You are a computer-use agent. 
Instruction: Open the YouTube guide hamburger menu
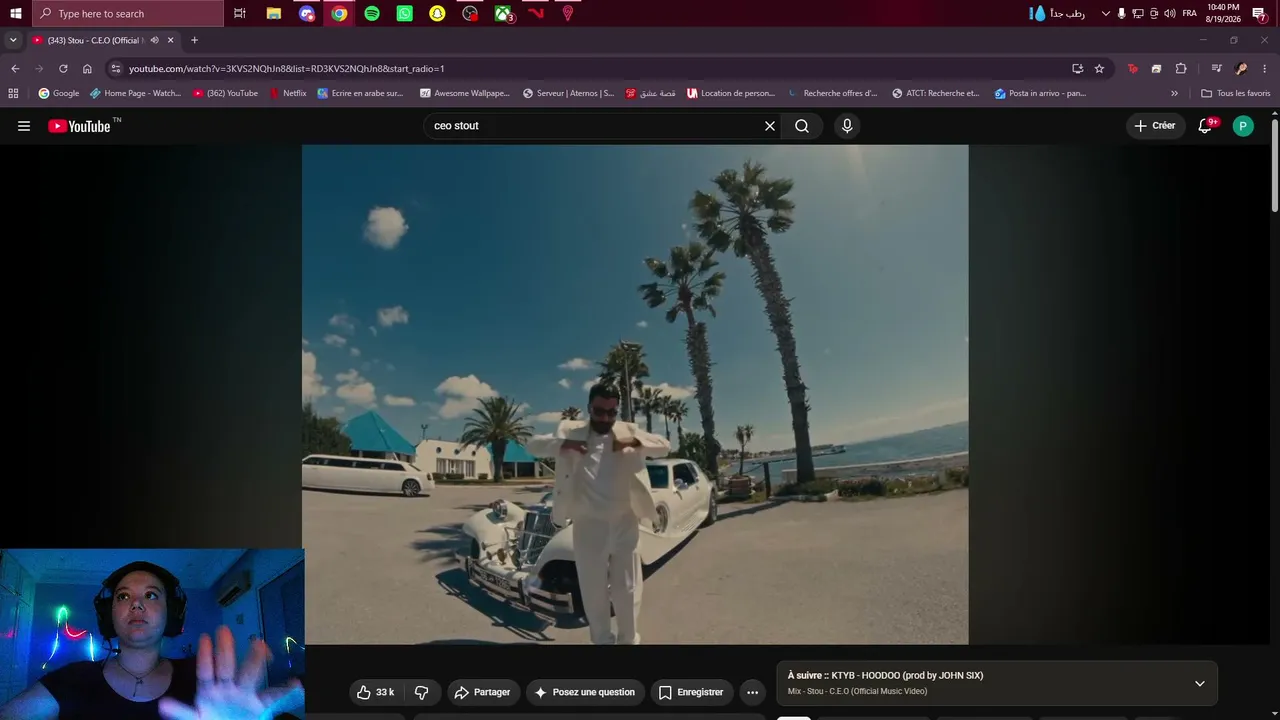pyautogui.click(x=24, y=126)
